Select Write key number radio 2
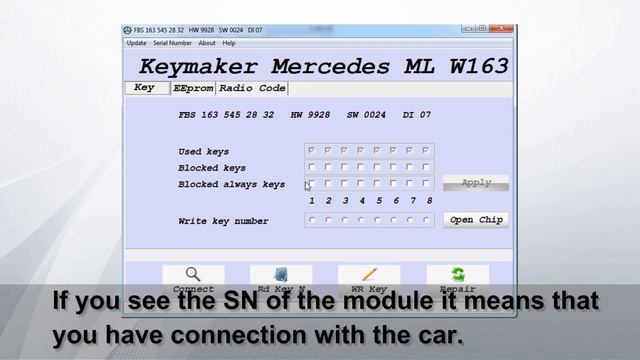640x360 pixels. pyautogui.click(x=328, y=220)
